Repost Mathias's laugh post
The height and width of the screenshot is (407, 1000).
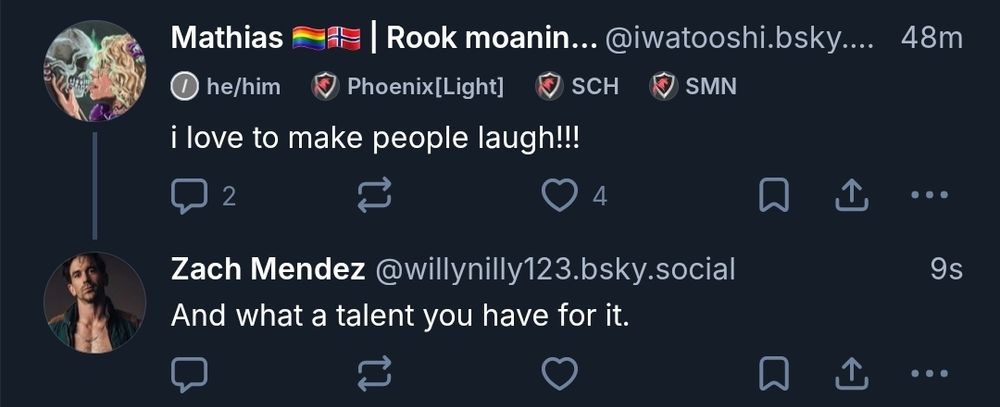pos(374,195)
